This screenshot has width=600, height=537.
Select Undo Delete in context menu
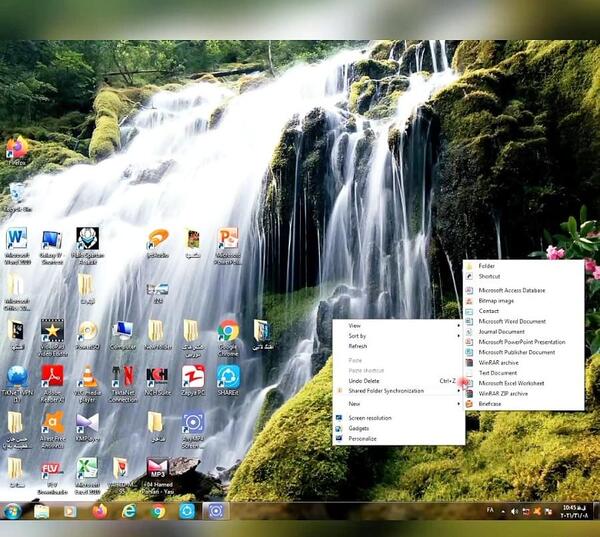399,381
